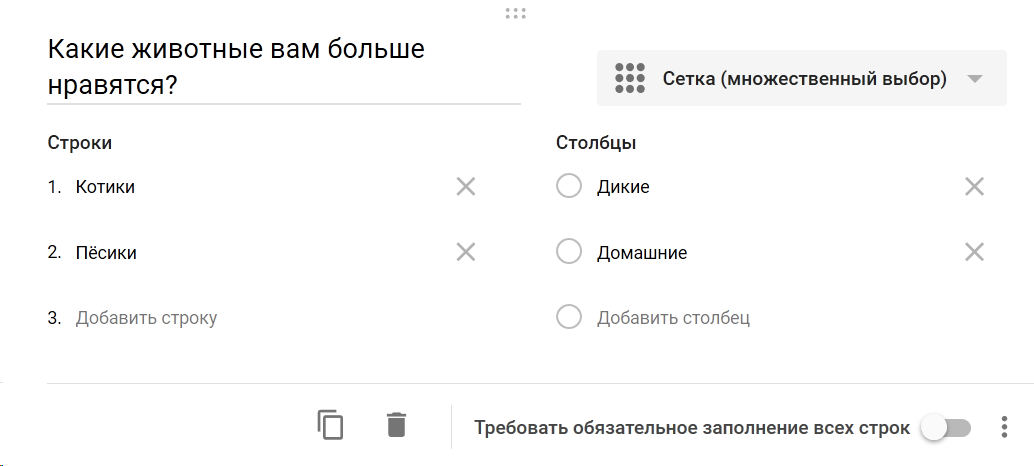Delete the question with the trash icon
This screenshot has height=466, width=1034.
[x=396, y=425]
